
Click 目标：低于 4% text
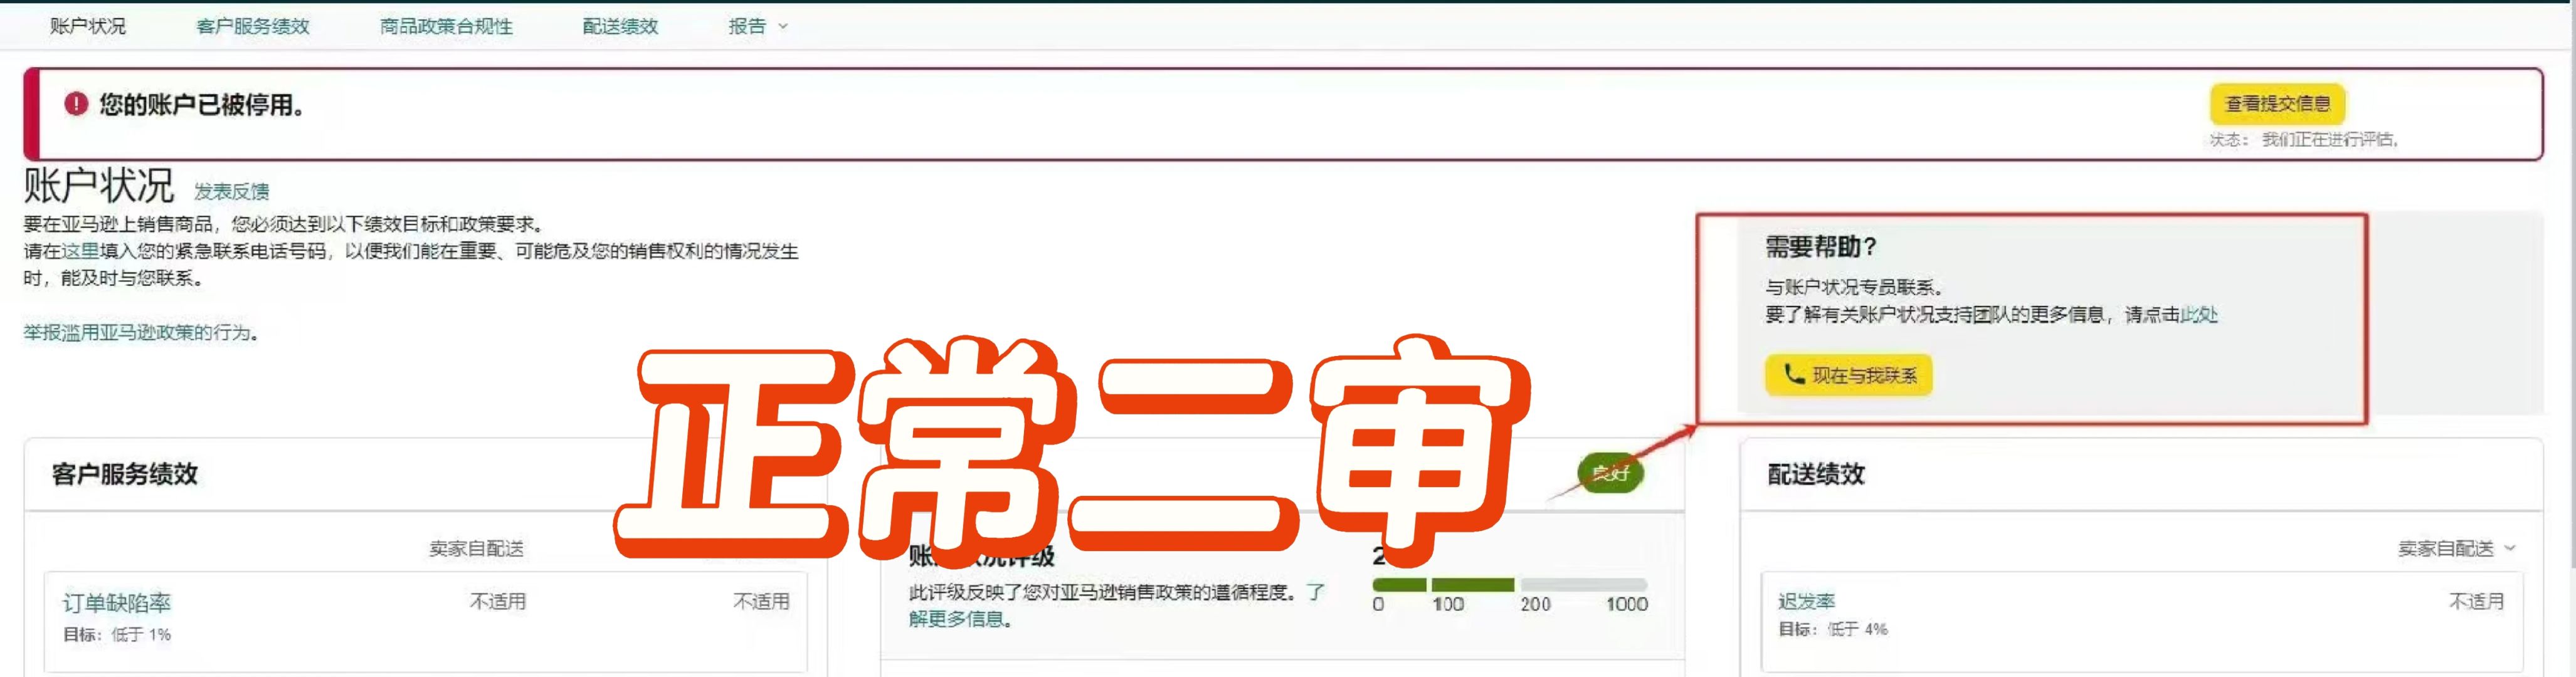point(1832,629)
